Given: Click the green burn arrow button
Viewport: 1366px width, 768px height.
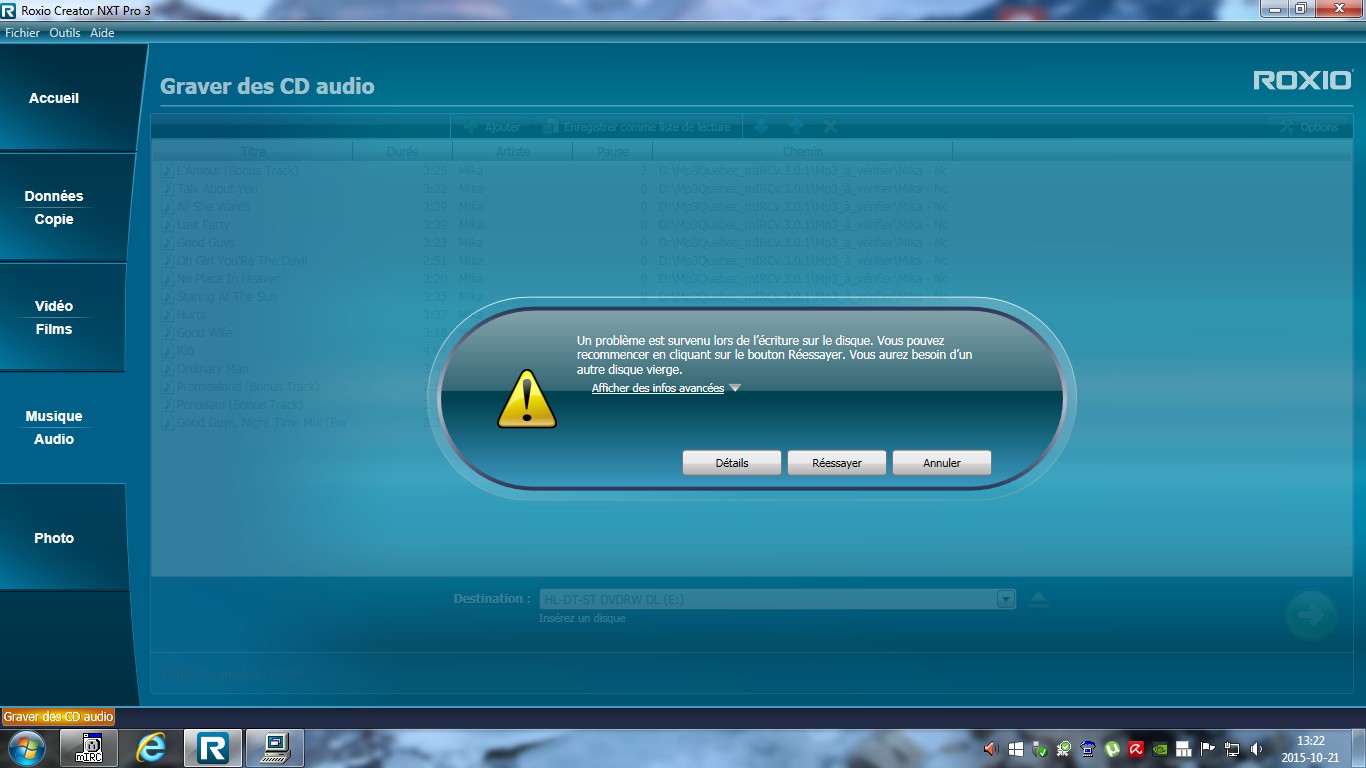Looking at the screenshot, I should pyautogui.click(x=1310, y=615).
